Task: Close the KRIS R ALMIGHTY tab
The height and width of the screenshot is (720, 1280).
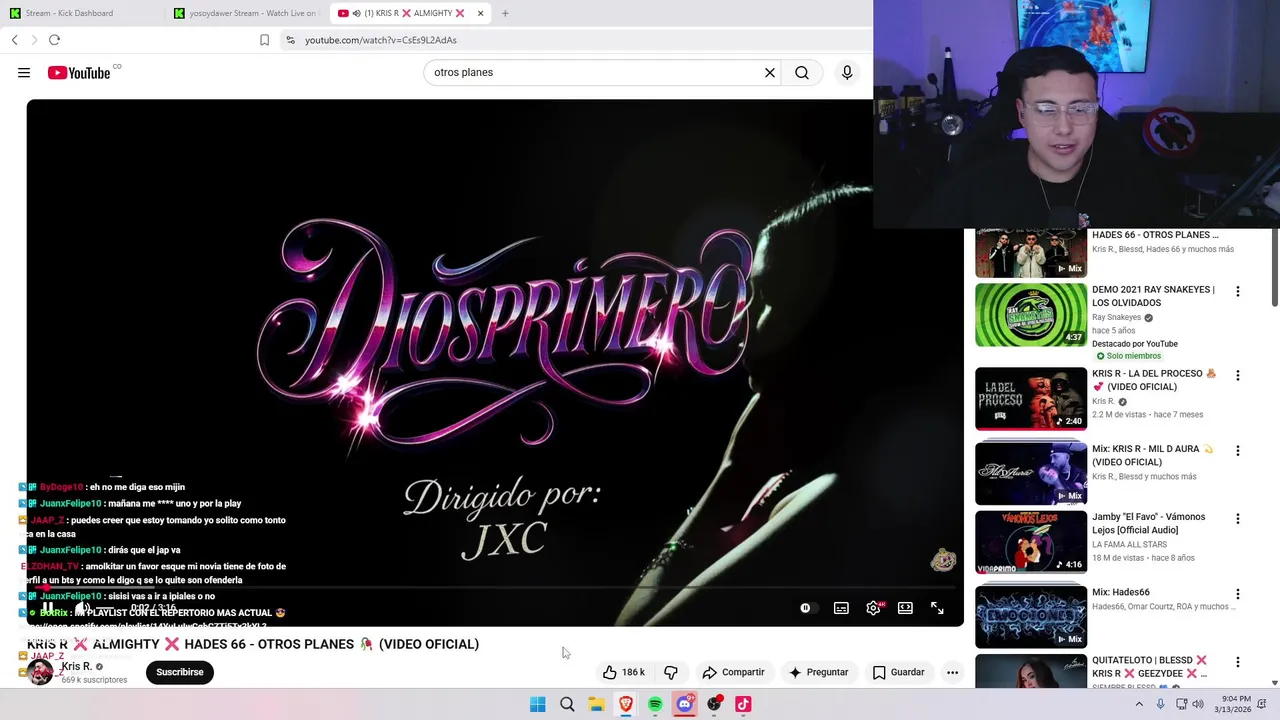Action: coord(480,13)
